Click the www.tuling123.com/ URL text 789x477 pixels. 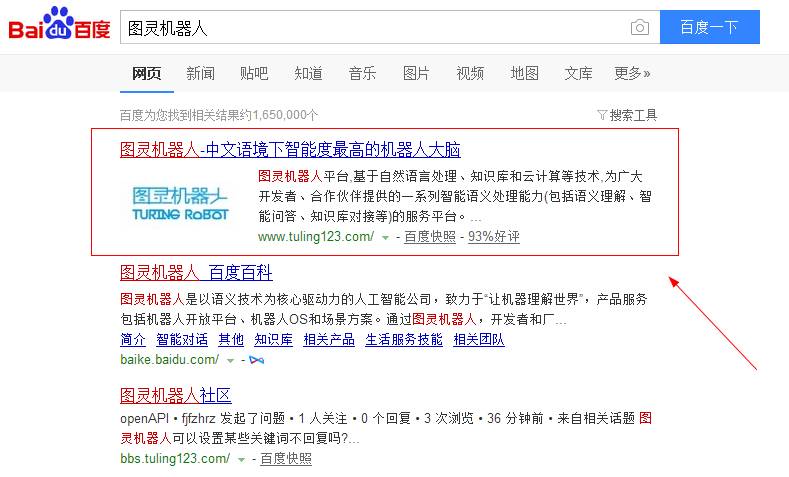[316, 236]
